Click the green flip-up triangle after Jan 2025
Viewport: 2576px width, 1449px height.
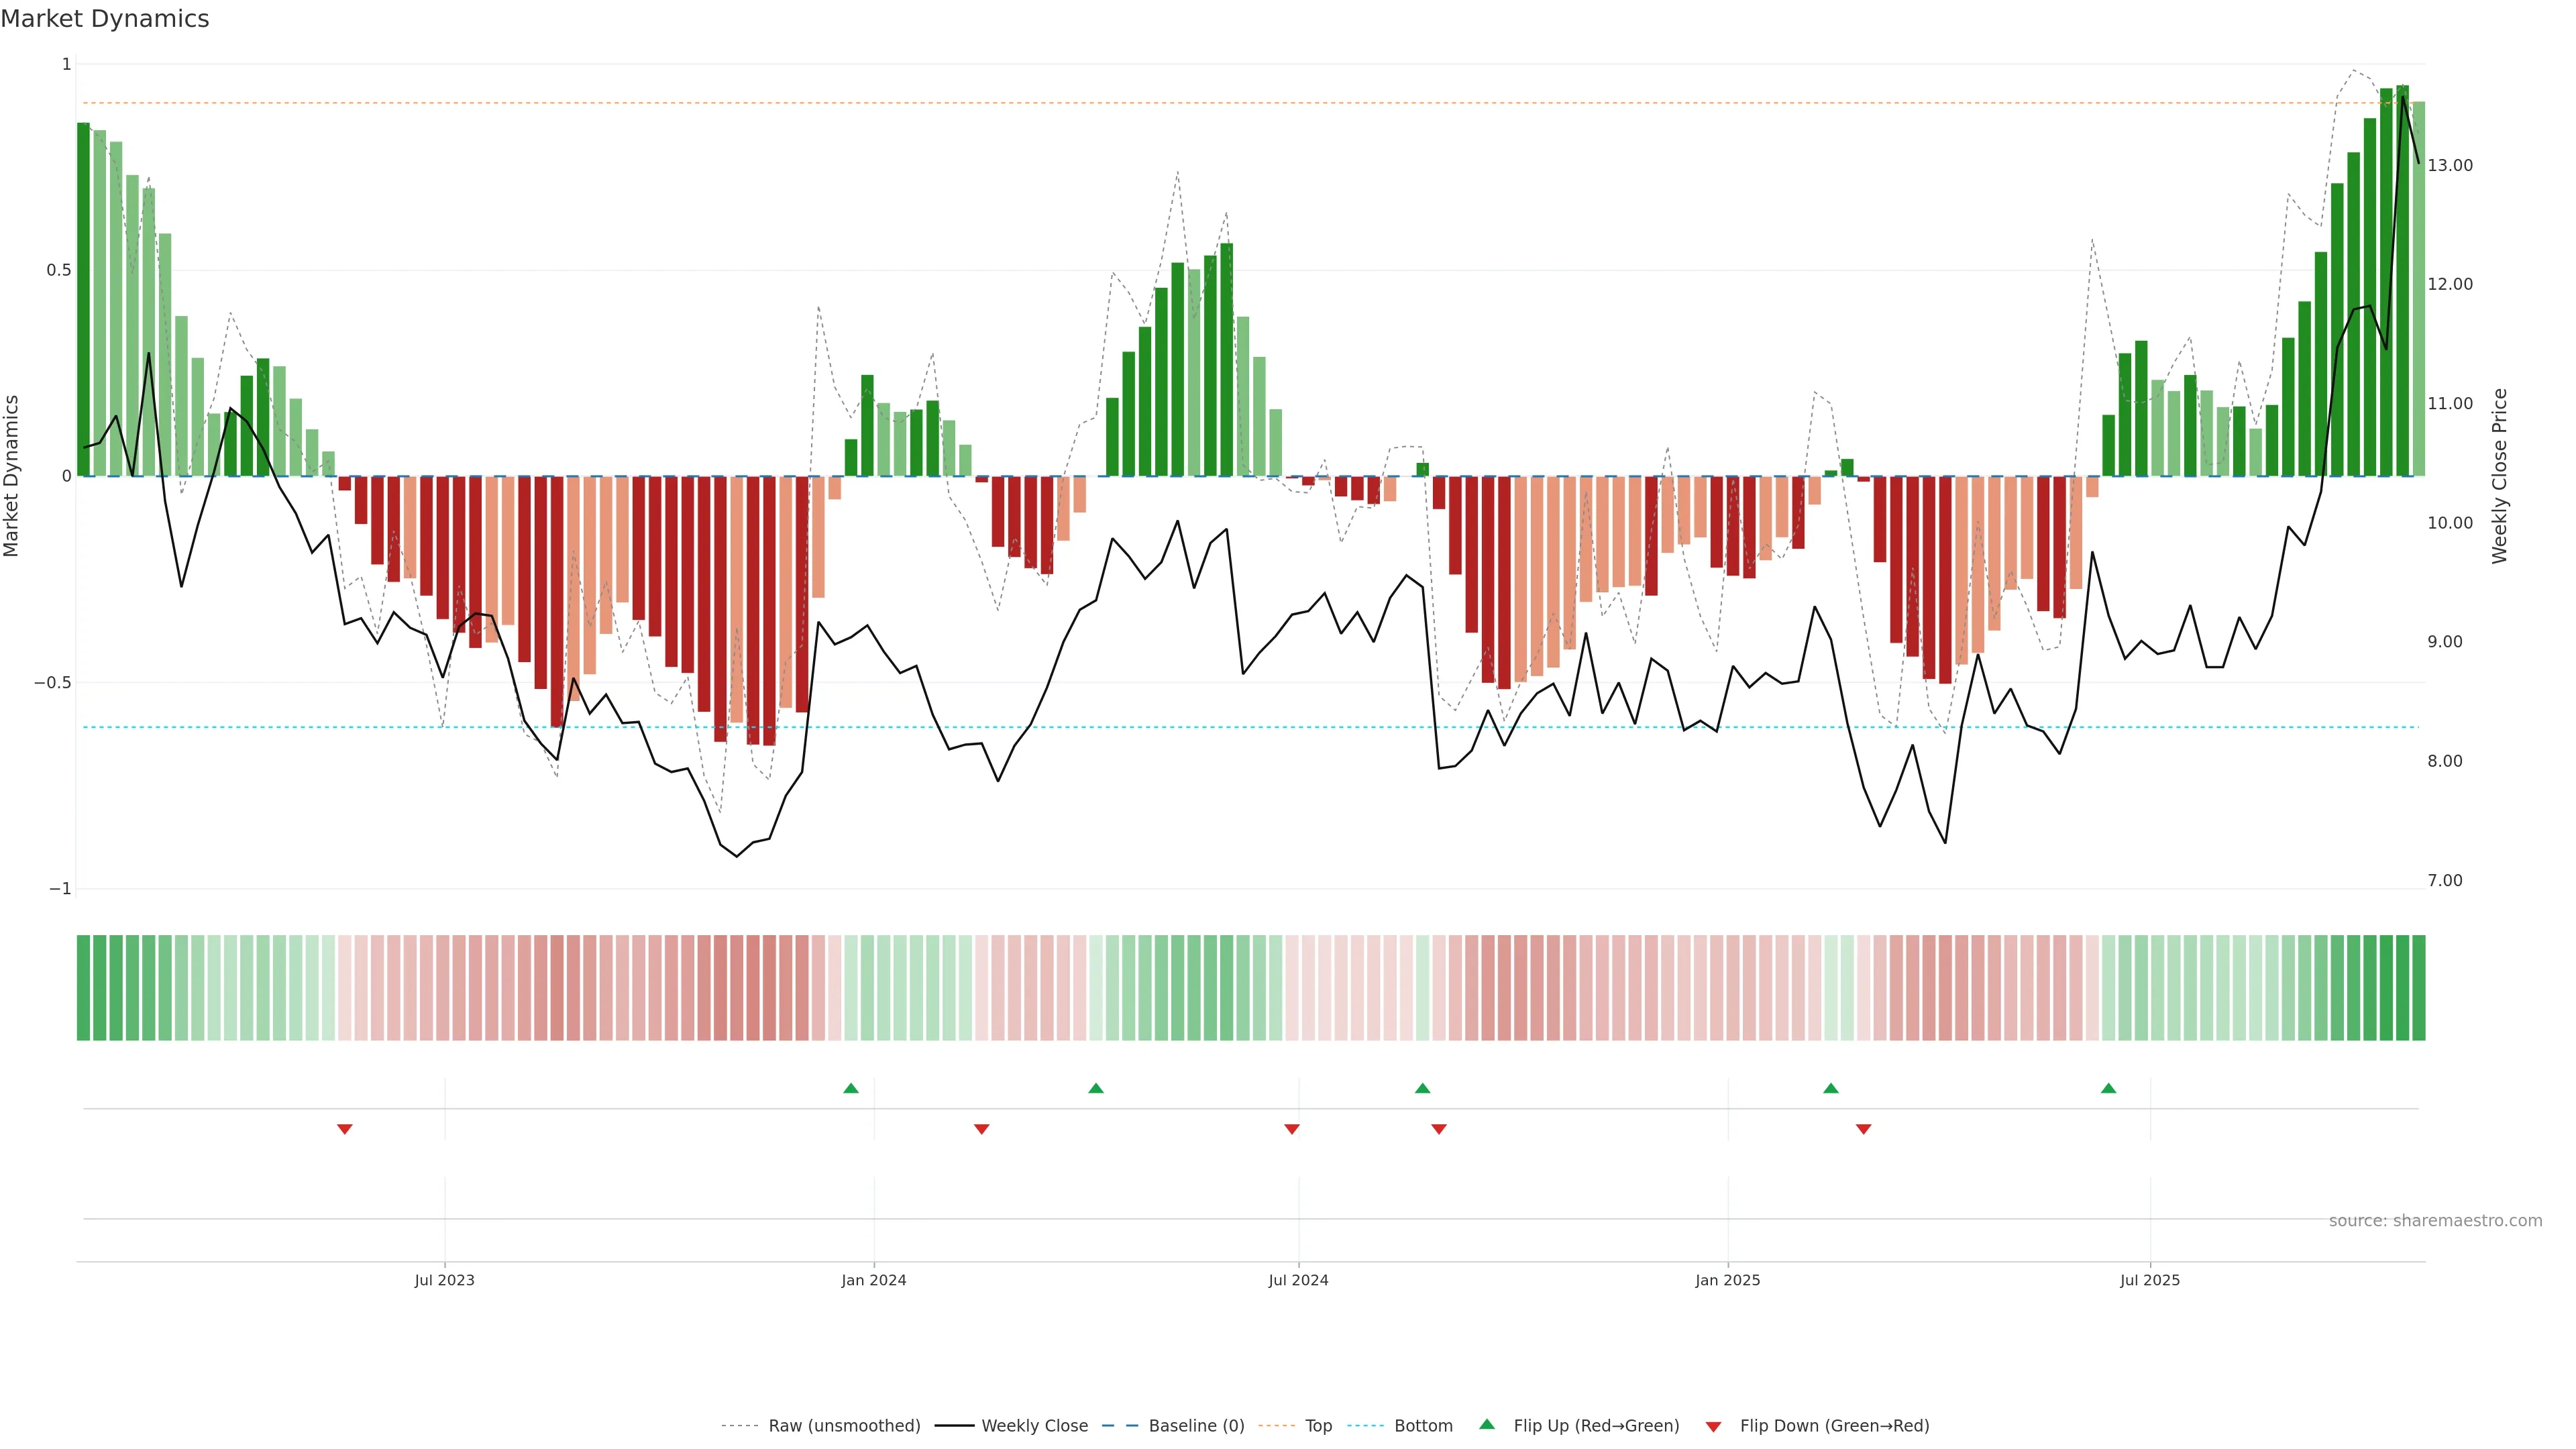1831,1088
